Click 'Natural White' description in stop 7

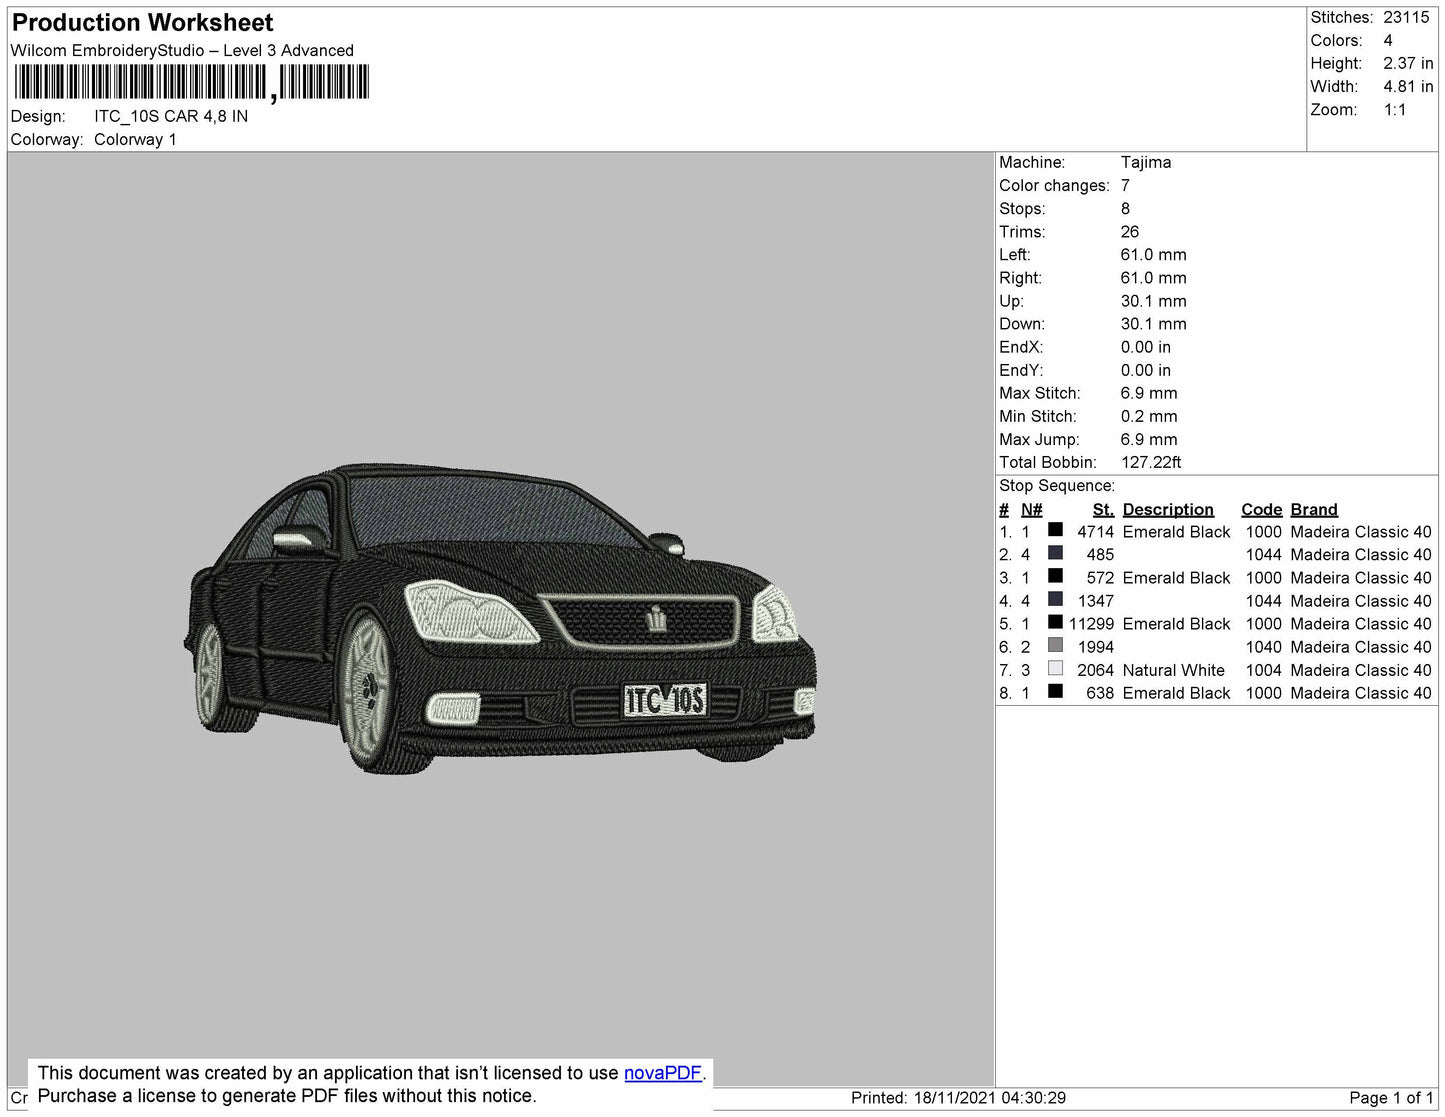click(1173, 670)
